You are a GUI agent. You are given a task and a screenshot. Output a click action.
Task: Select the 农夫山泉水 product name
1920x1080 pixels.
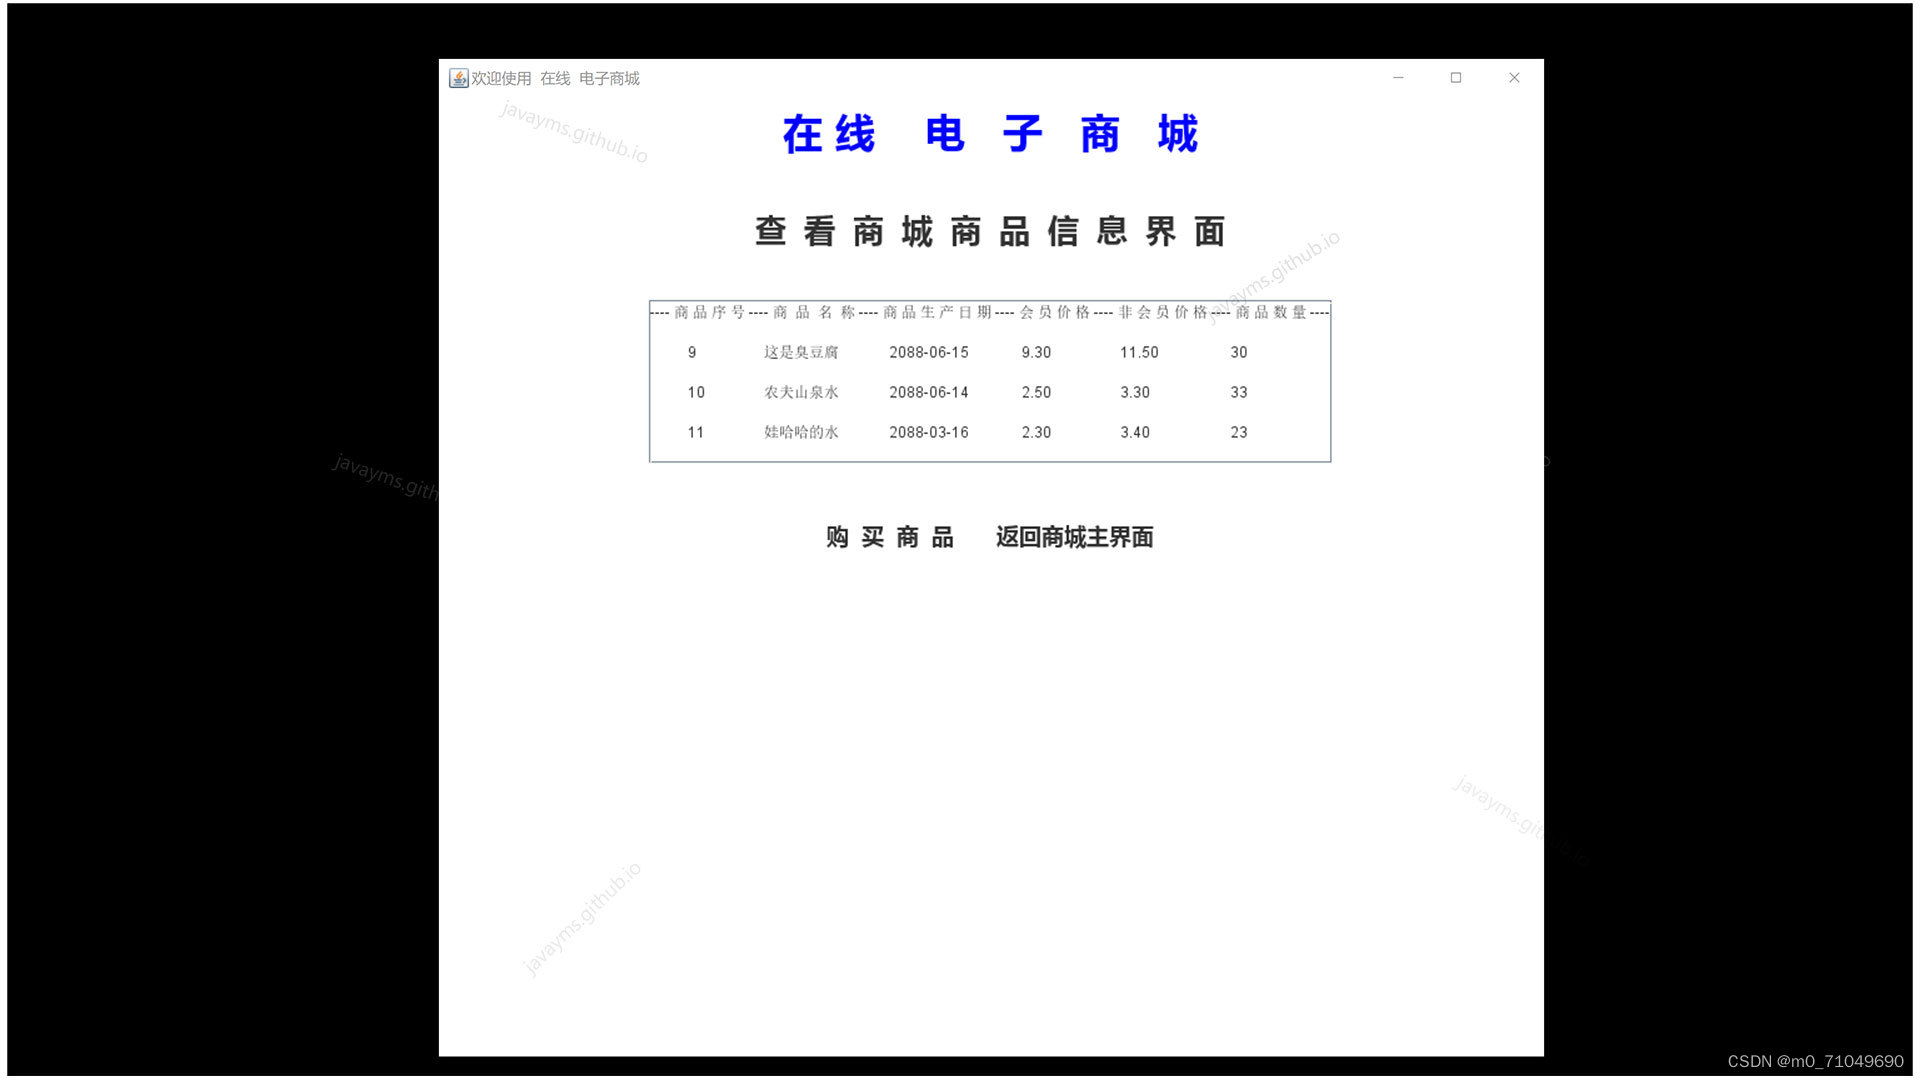801,393
